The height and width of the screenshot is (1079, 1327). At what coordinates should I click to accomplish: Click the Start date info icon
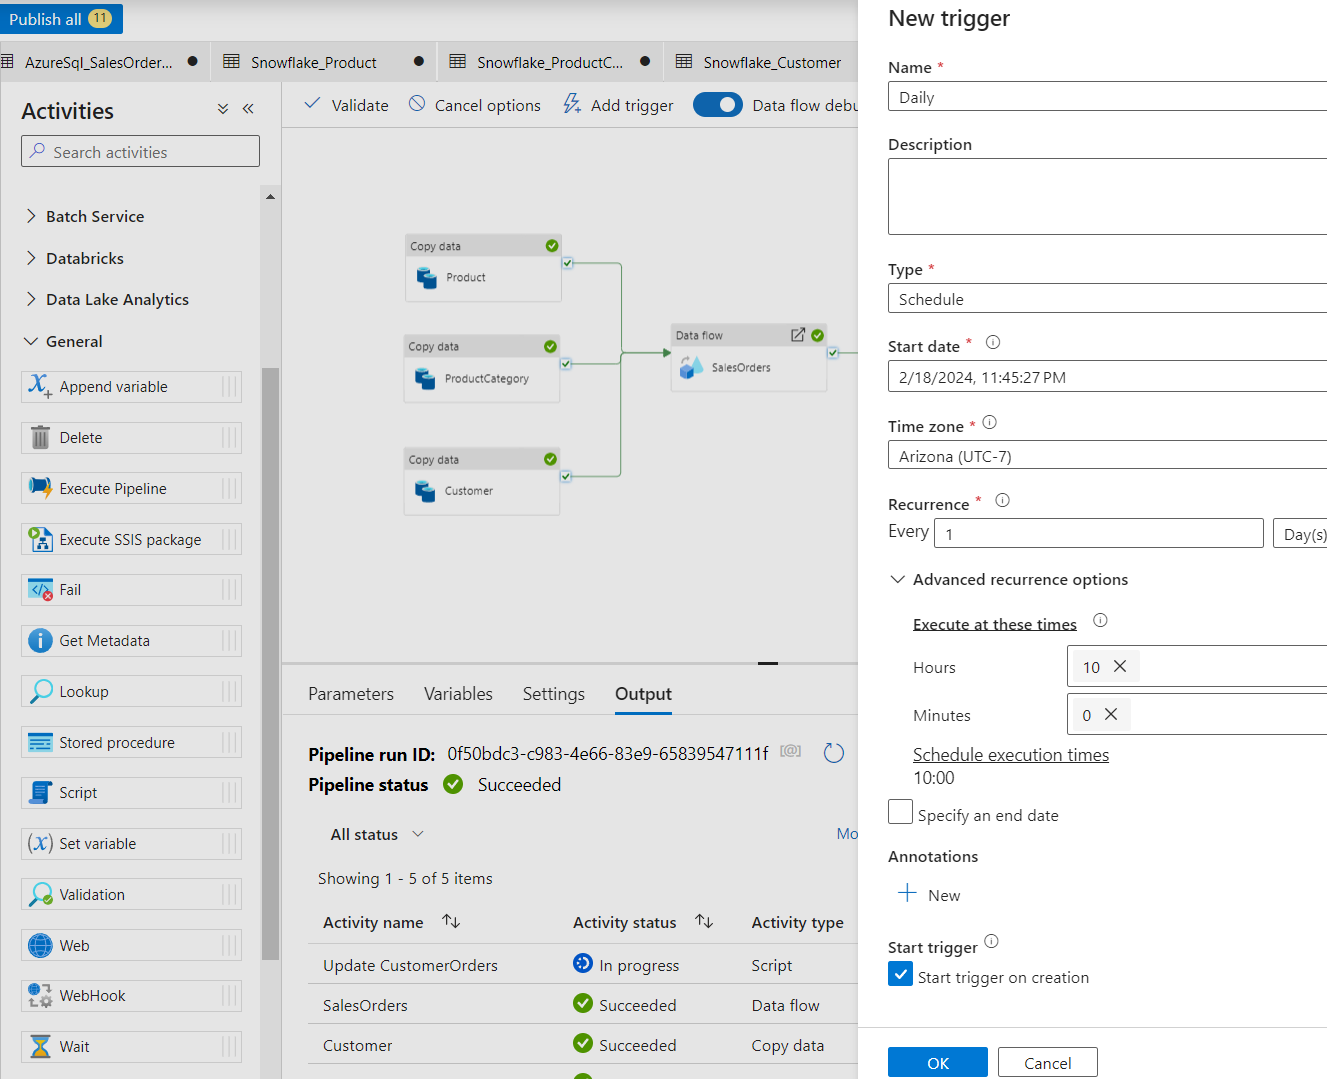coord(993,342)
